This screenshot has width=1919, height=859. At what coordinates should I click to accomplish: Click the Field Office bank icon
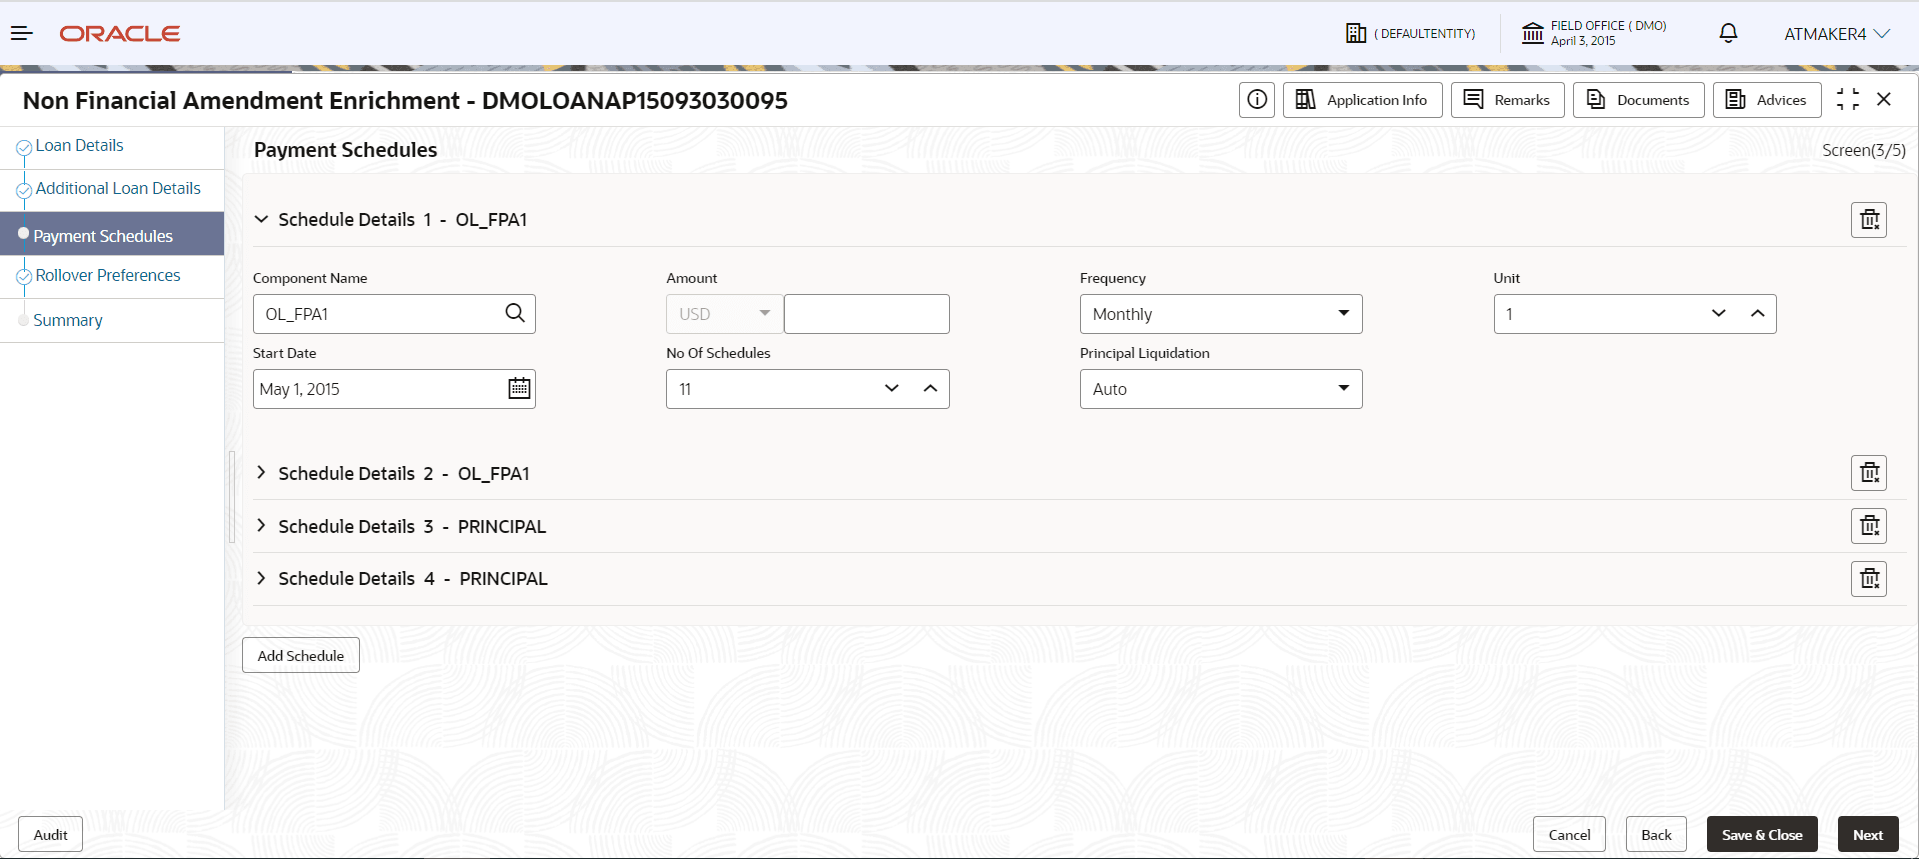click(x=1532, y=33)
